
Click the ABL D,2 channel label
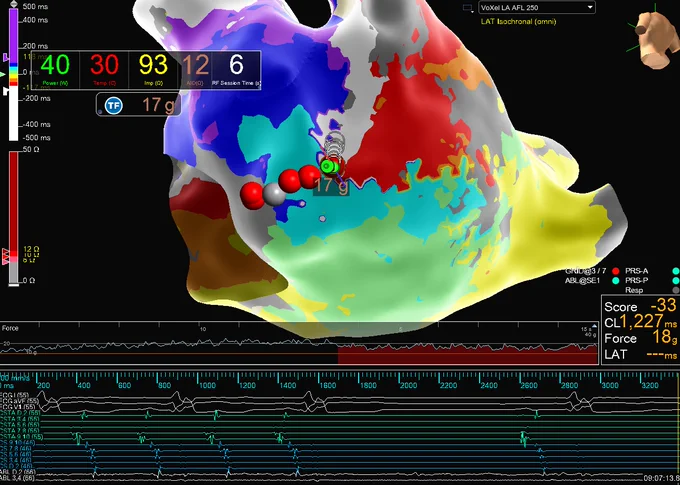(x=18, y=472)
